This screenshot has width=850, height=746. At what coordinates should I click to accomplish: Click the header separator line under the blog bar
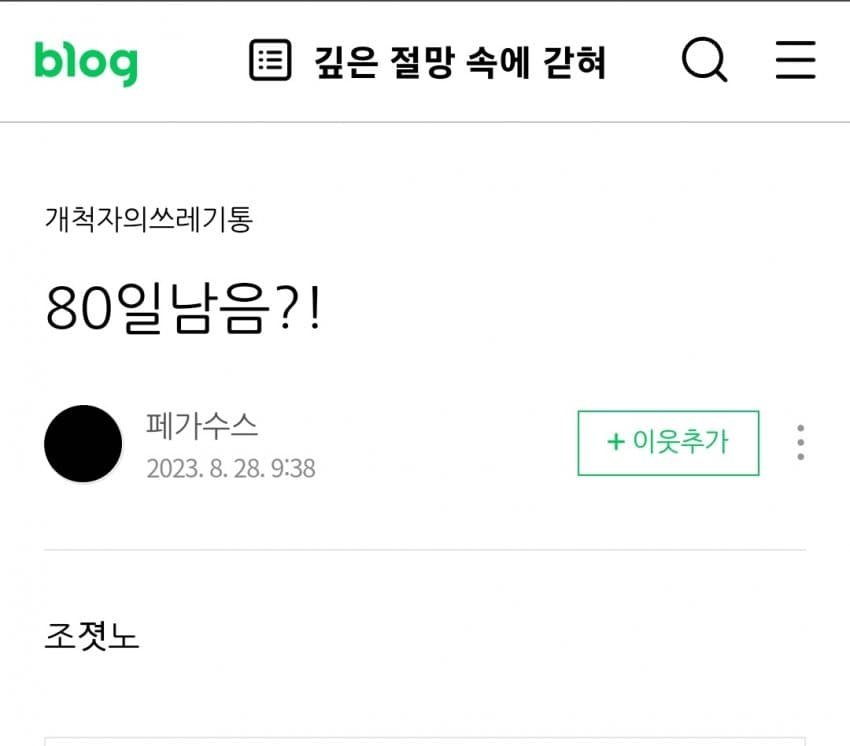(x=425, y=123)
